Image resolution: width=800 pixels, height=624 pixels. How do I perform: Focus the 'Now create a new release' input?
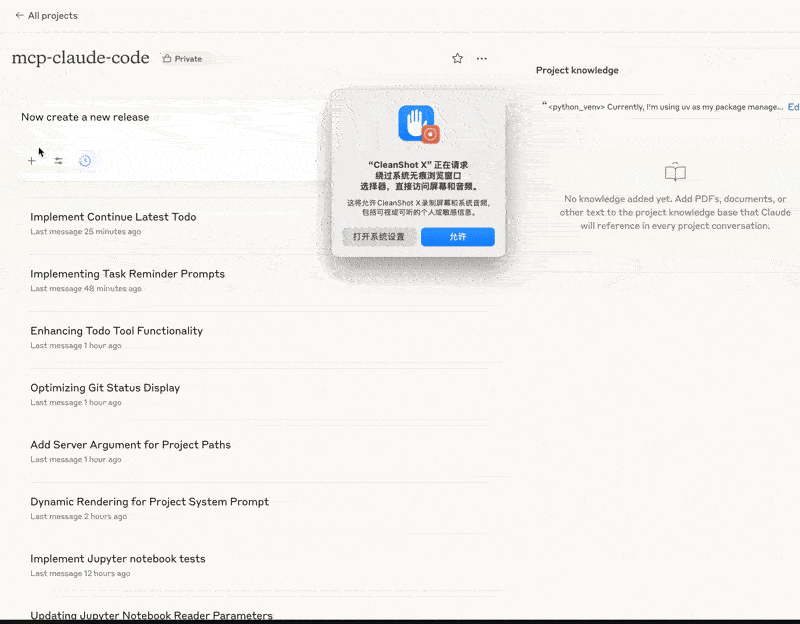170,117
